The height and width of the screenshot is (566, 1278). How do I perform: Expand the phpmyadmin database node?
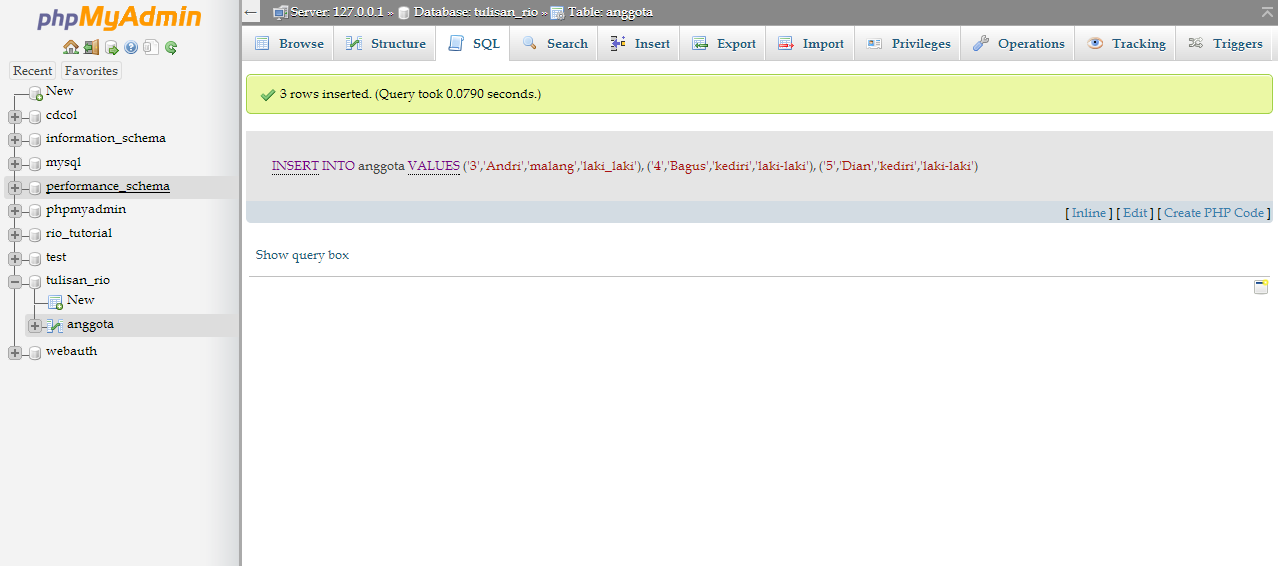(x=15, y=211)
